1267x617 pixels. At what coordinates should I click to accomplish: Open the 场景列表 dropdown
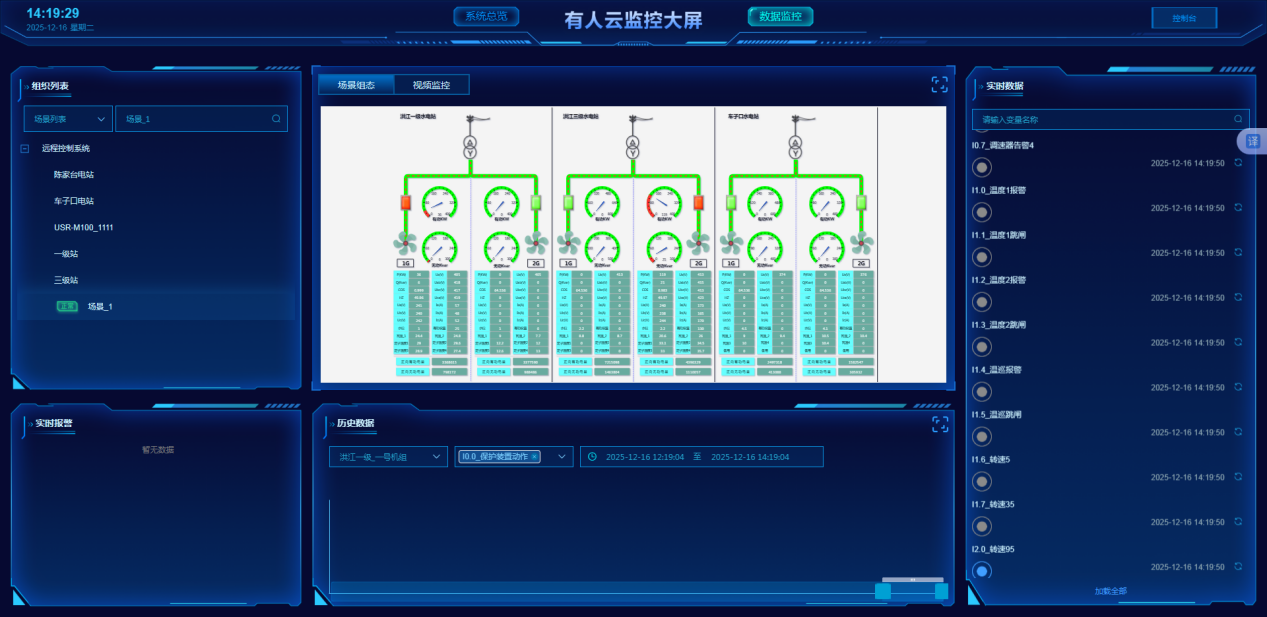[68, 119]
